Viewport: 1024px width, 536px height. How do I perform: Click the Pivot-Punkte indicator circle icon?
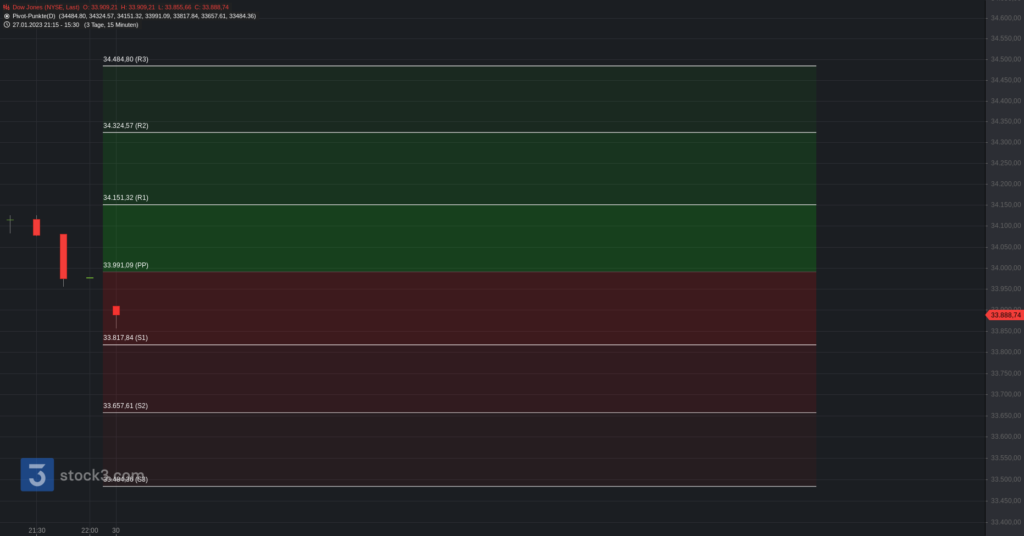(x=6, y=16)
